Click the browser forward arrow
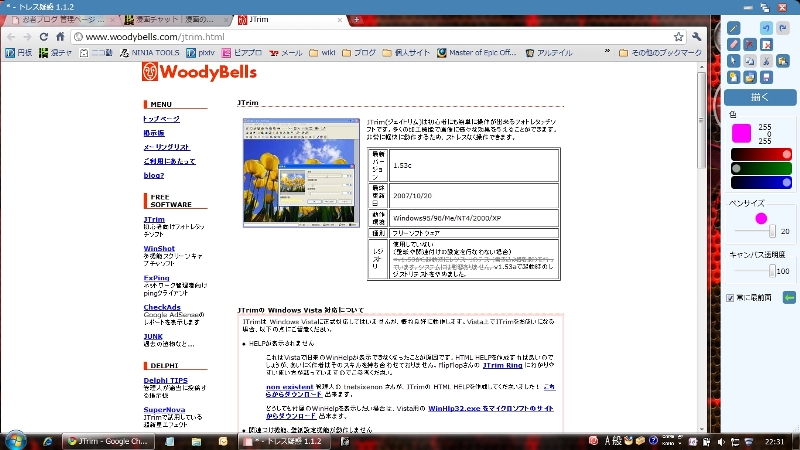800x450 pixels. click(x=28, y=37)
